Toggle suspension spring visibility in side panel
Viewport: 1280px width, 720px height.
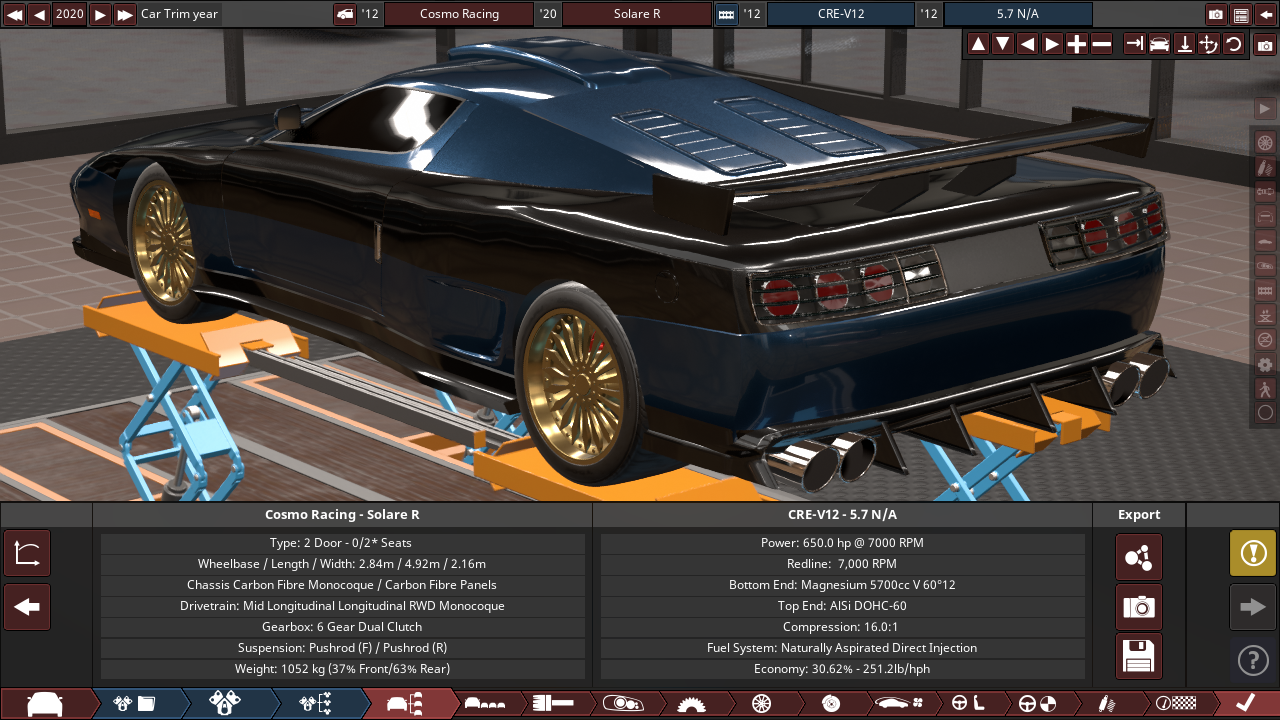1265,166
